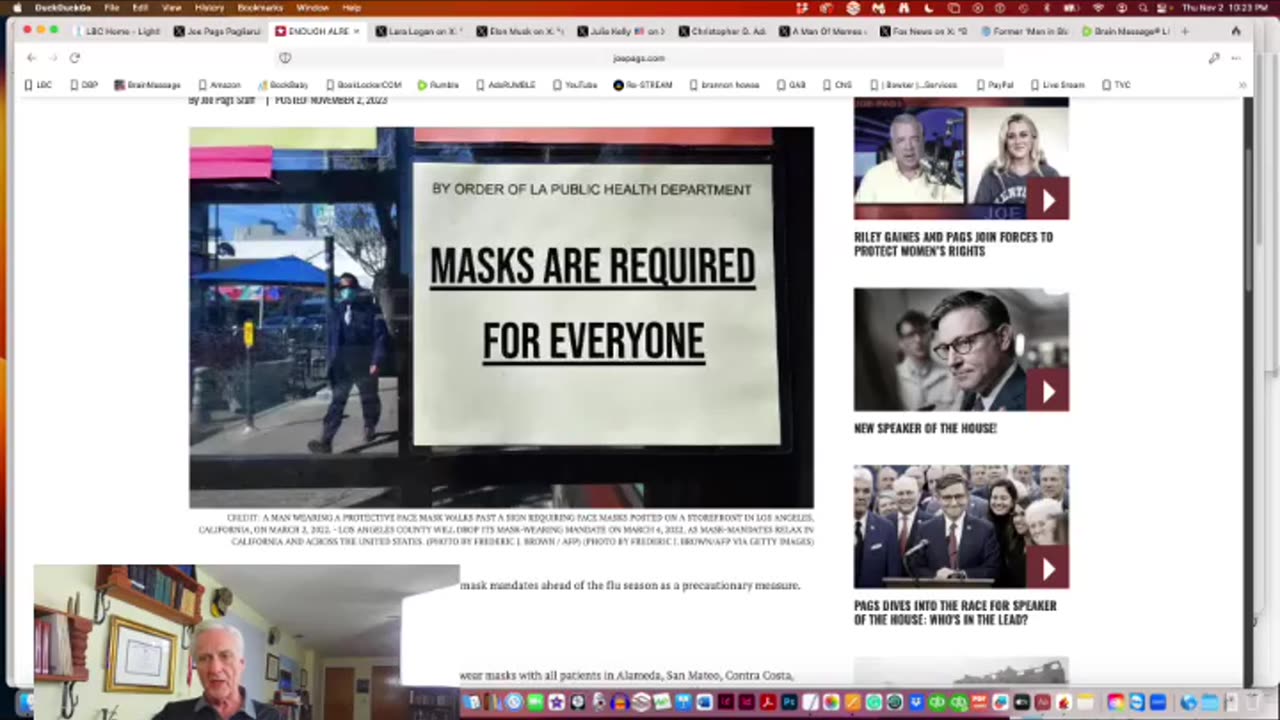Screen dimensions: 1280x720
Task: Switch to the Christopher D. tab
Action: click(720, 31)
